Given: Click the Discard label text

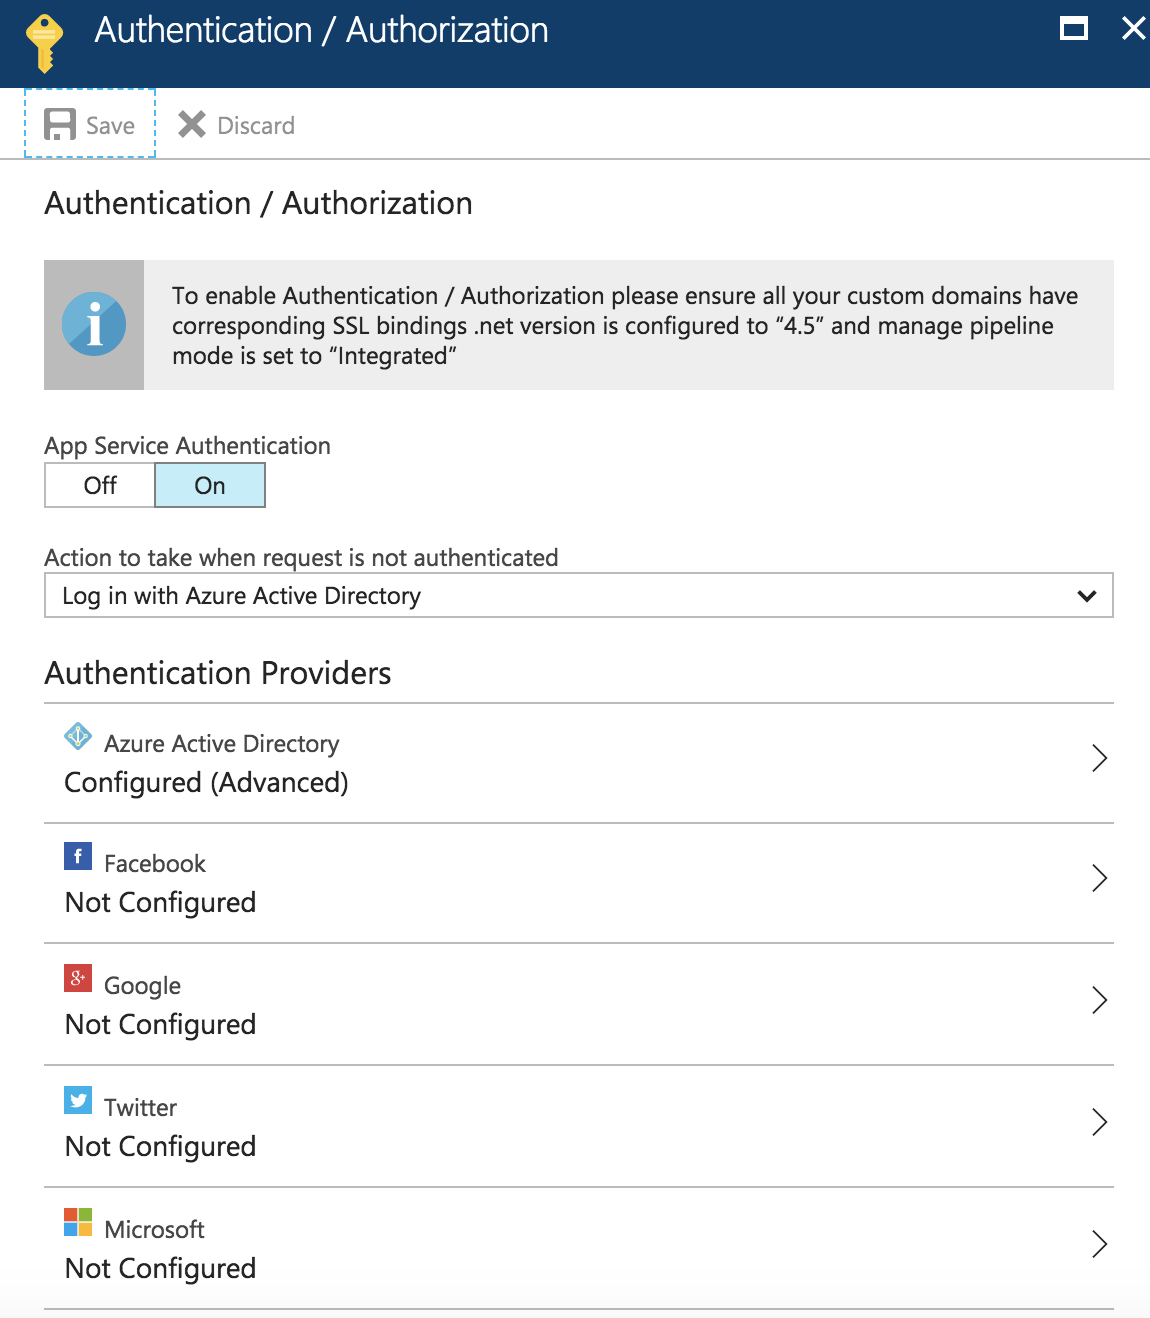Looking at the screenshot, I should (x=256, y=126).
